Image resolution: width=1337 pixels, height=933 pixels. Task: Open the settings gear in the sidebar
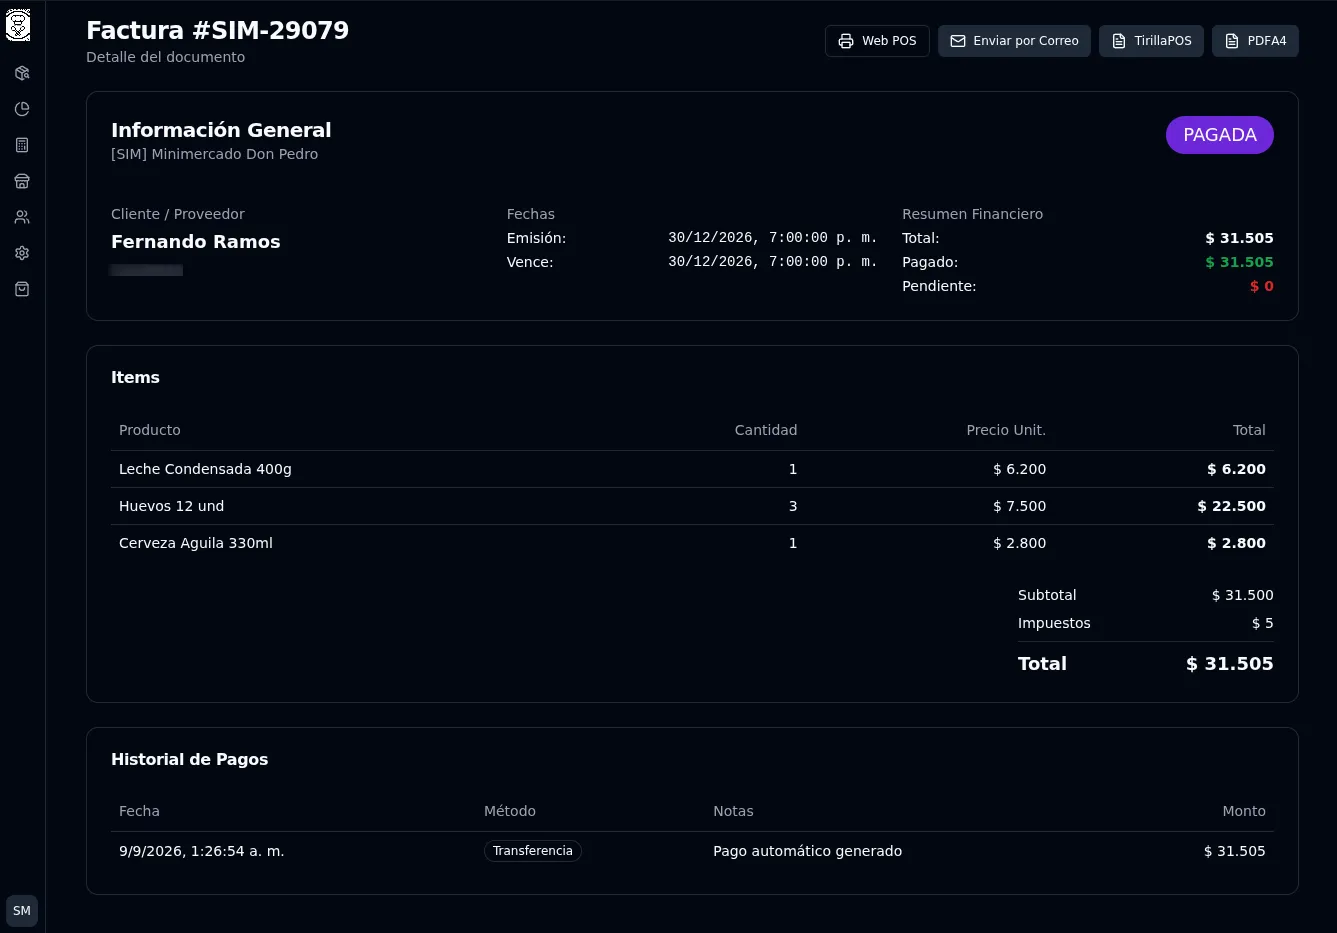tap(22, 253)
